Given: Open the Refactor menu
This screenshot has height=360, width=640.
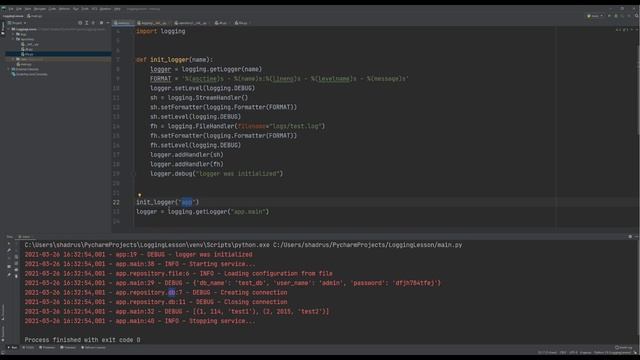Looking at the screenshot, I should point(64,9).
